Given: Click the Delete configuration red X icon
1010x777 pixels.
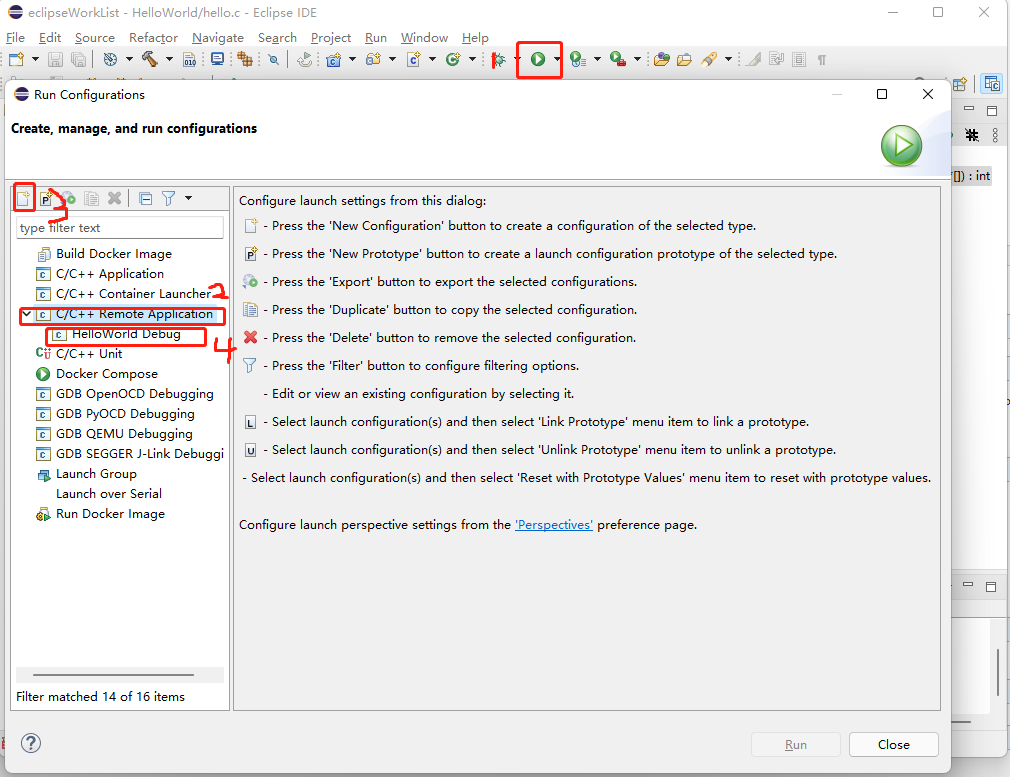Looking at the screenshot, I should [115, 198].
